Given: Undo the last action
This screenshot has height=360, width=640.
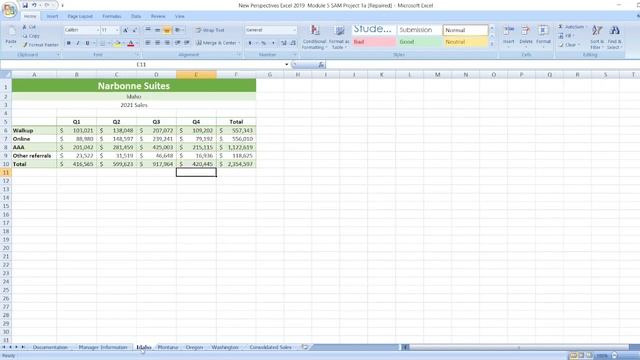Looking at the screenshot, I should [x=34, y=5].
